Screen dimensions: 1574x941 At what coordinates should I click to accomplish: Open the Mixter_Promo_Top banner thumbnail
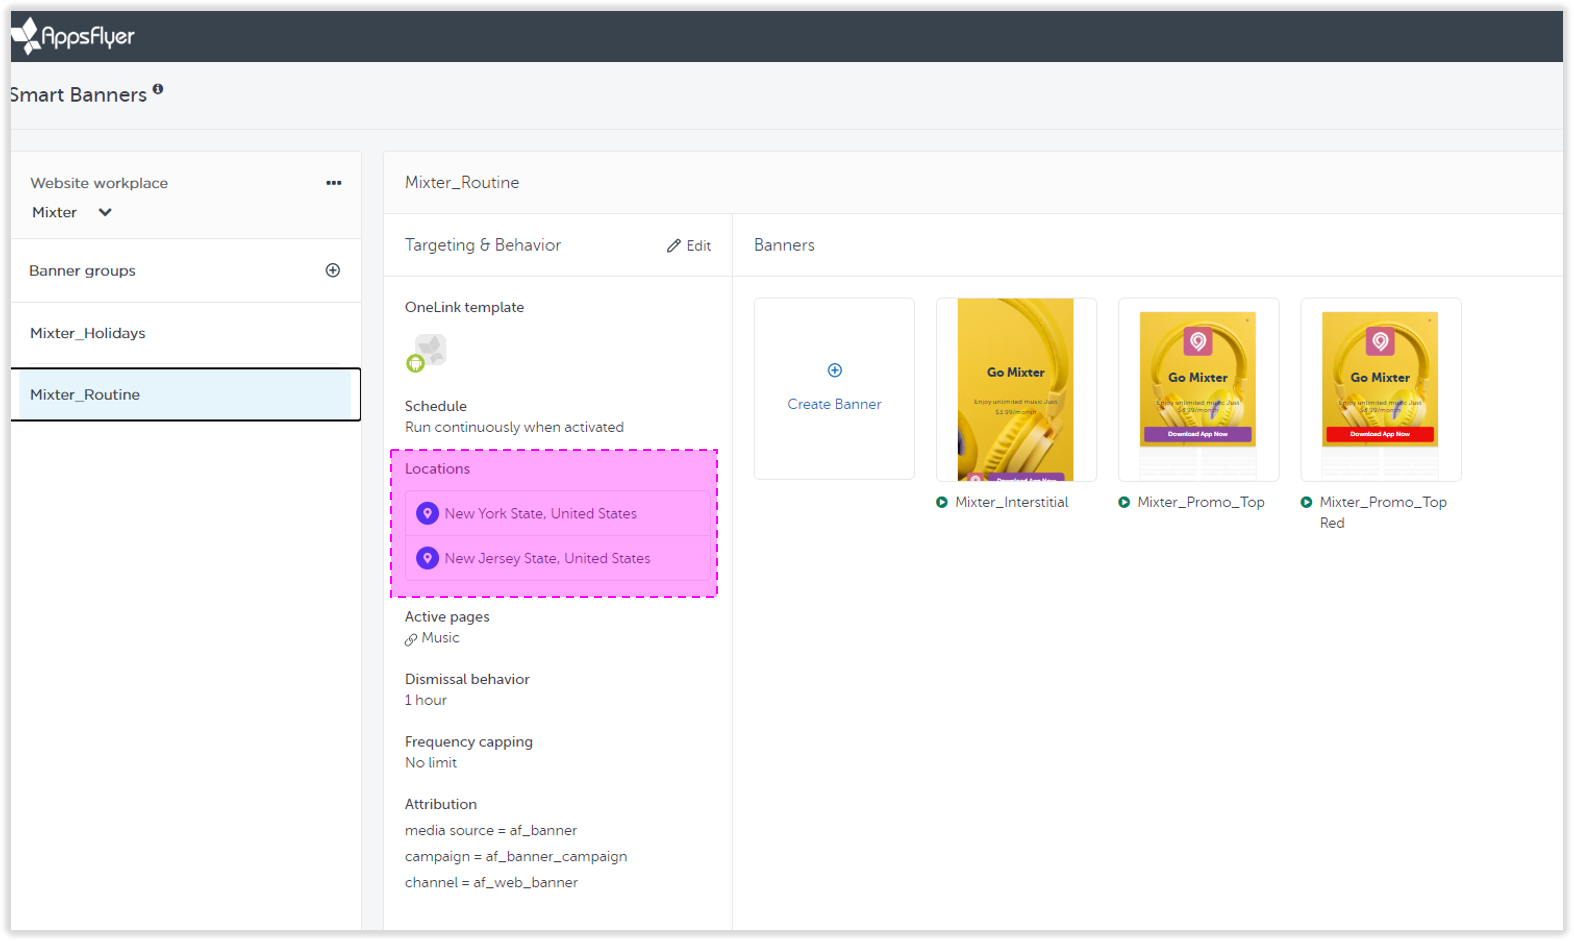coord(1198,389)
